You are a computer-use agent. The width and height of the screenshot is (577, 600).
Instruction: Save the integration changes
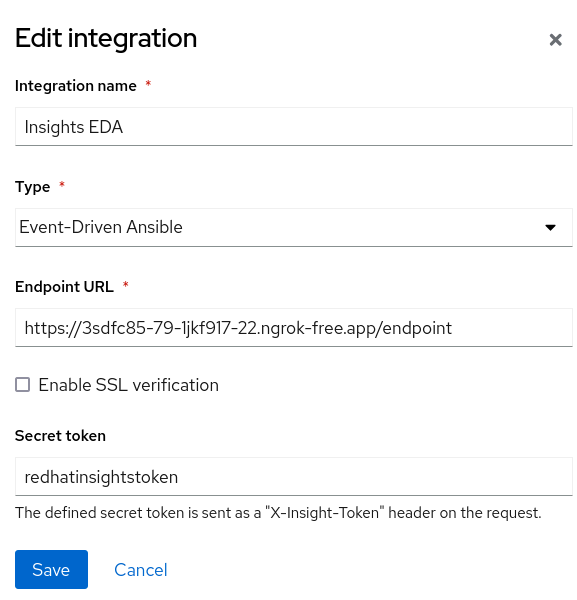click(x=51, y=569)
